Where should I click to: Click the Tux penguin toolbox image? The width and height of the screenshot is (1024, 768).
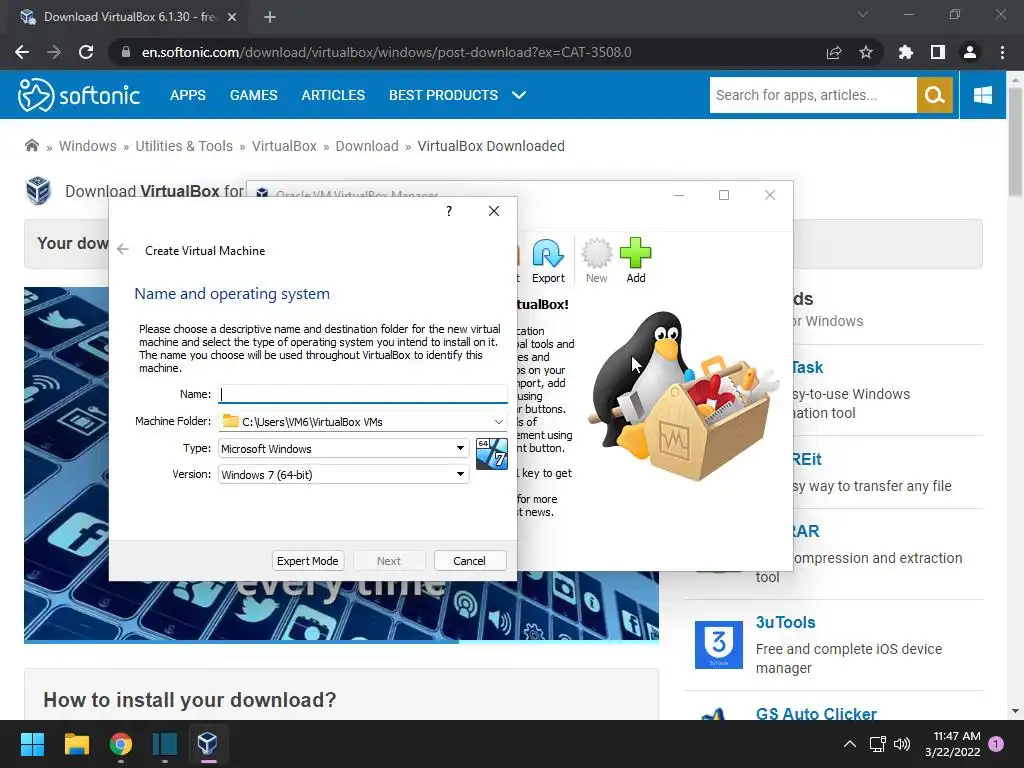pos(683,395)
